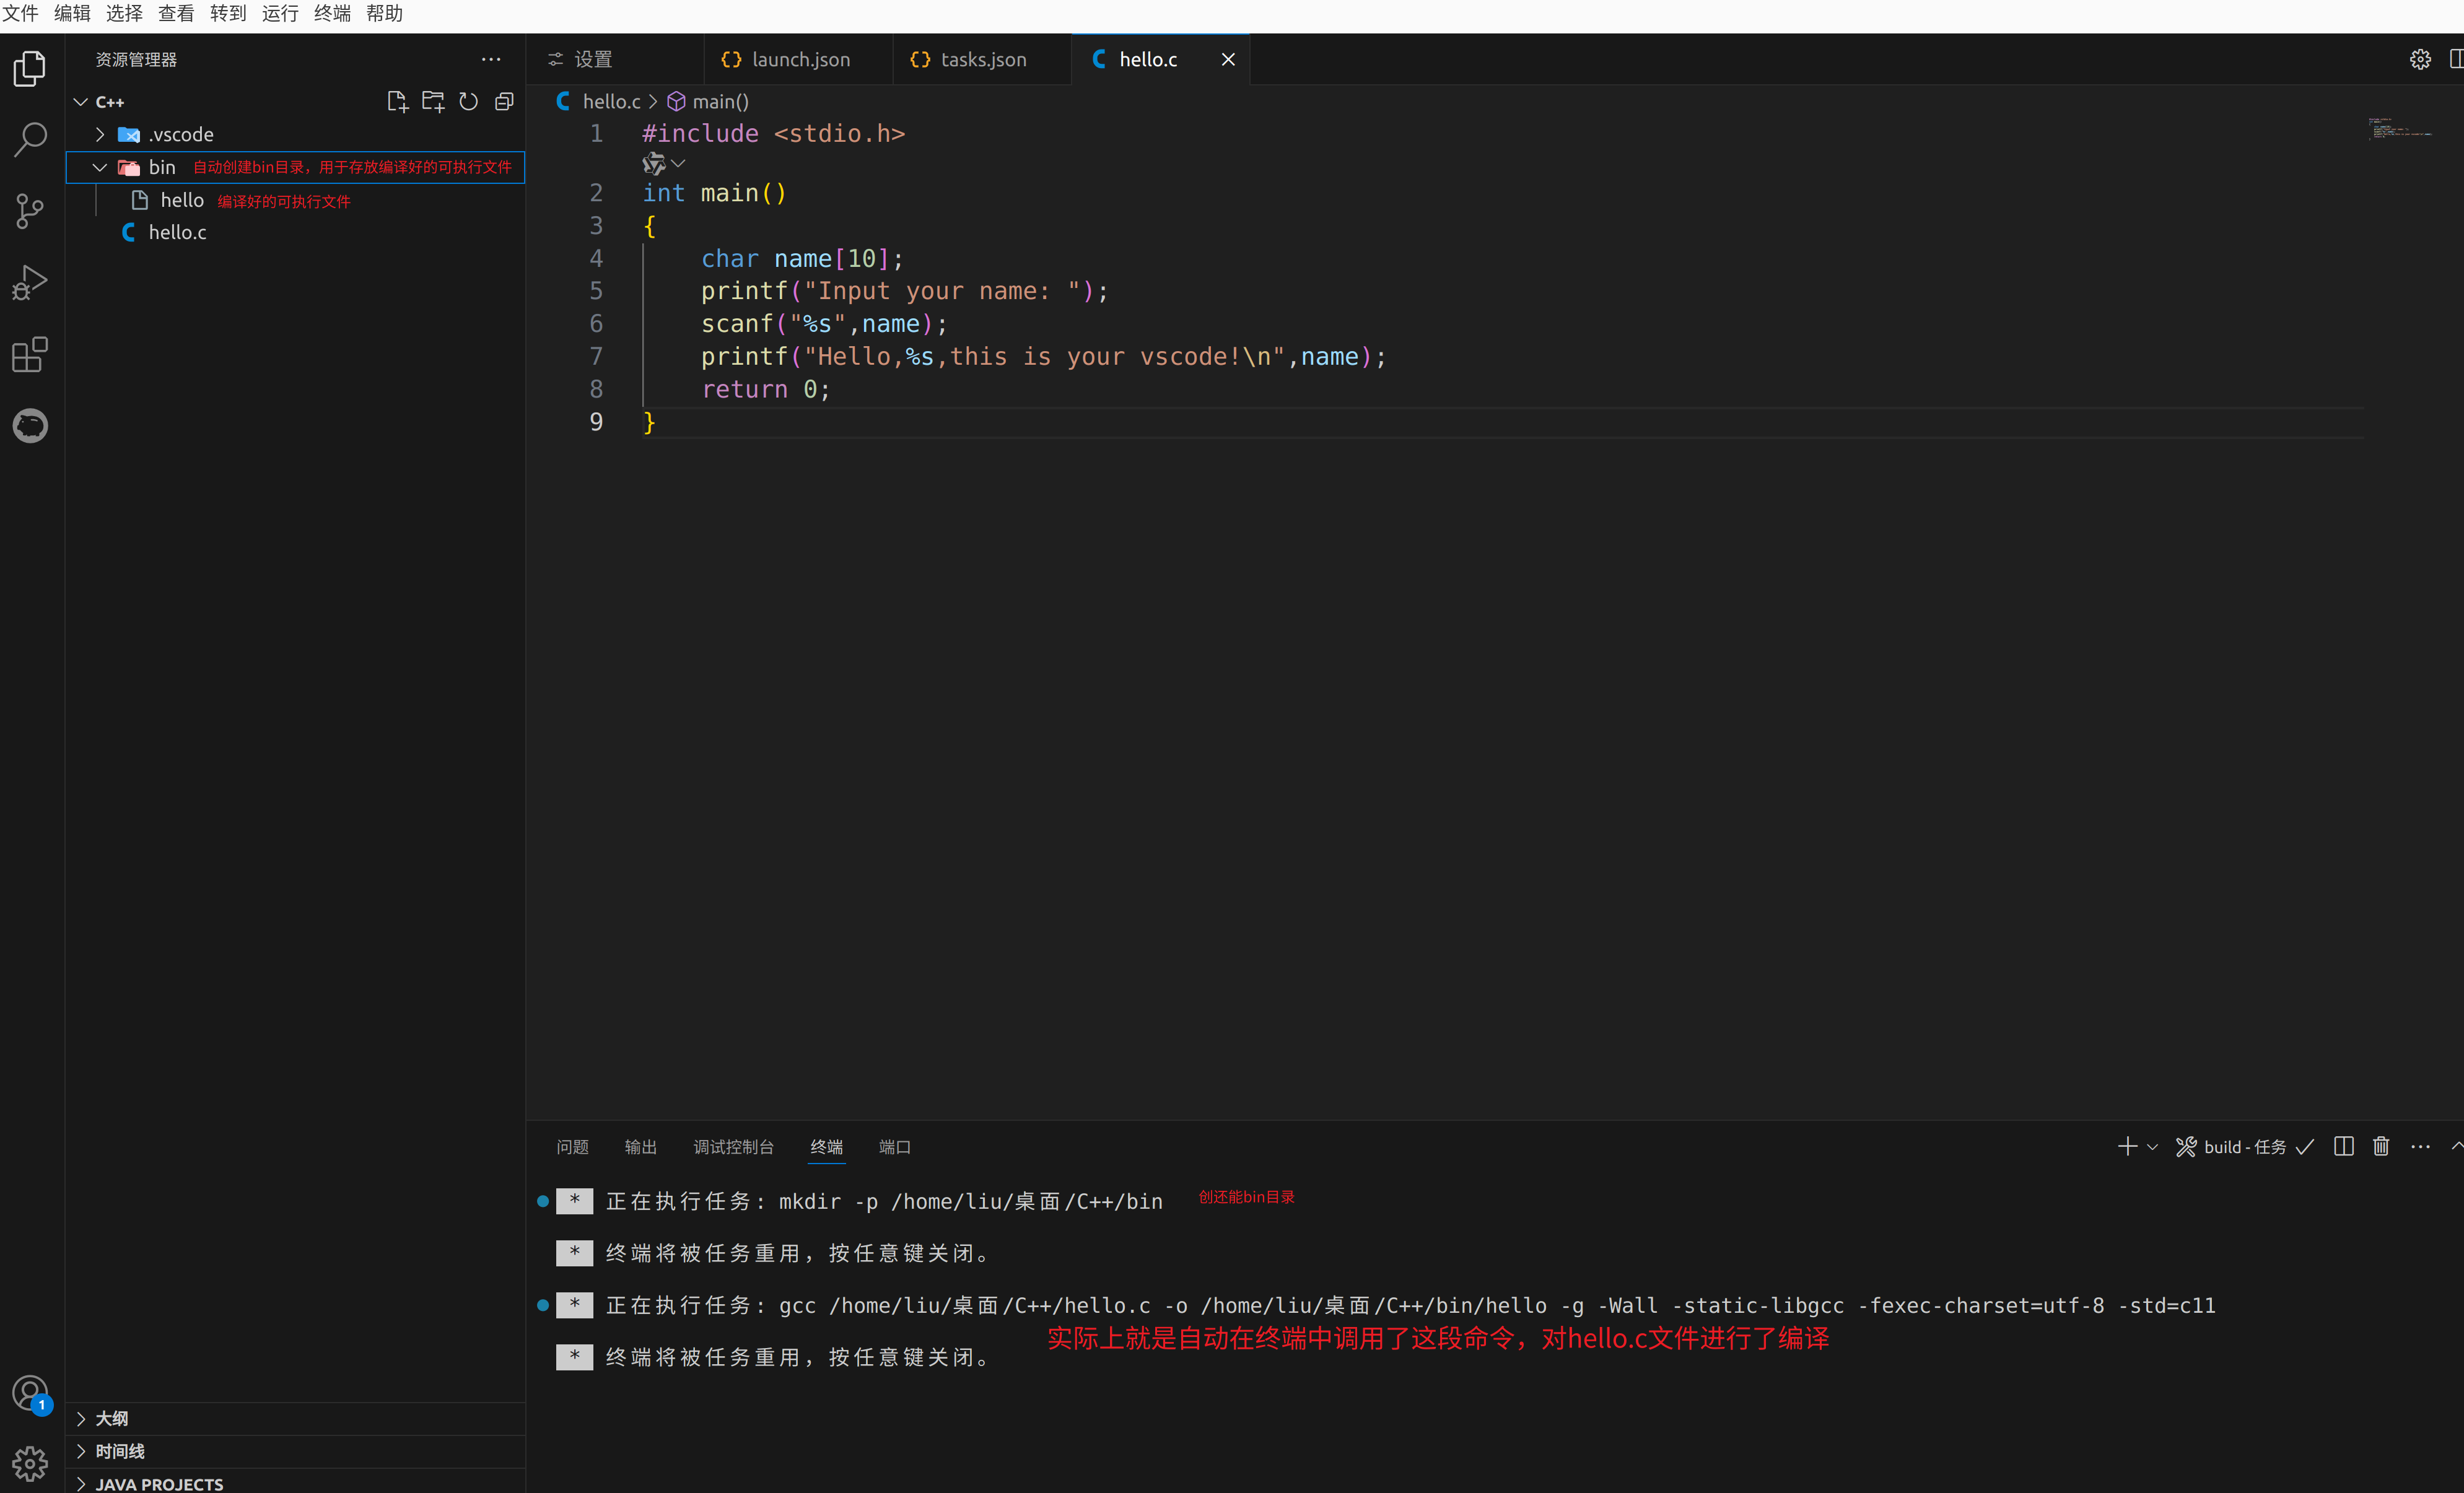Open the new terminal dropdown arrow
This screenshot has width=2464, height=1493.
click(x=2152, y=1147)
